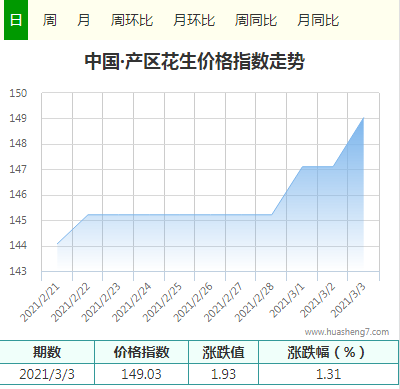Click the x-axis date 2021/2/25
Image resolution: width=400 pixels, height=389 pixels.
(x=162, y=303)
